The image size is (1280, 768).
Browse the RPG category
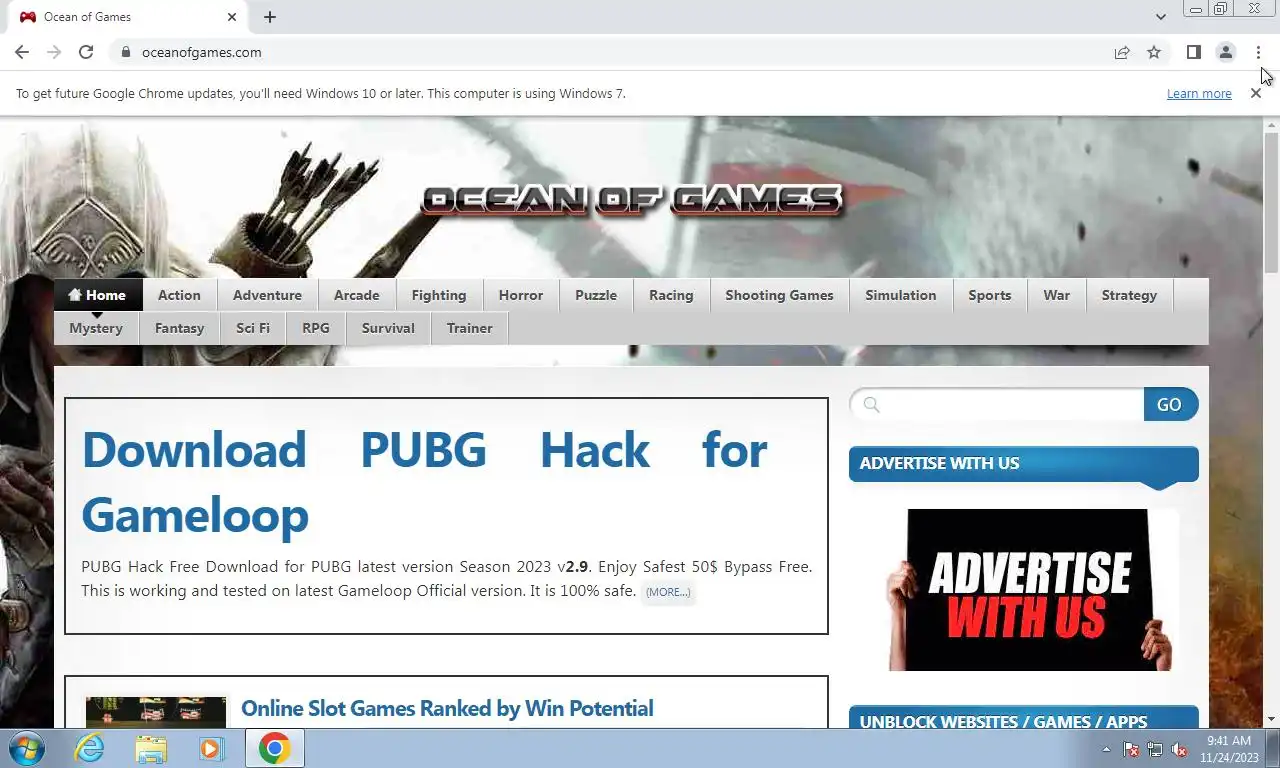[x=316, y=328]
